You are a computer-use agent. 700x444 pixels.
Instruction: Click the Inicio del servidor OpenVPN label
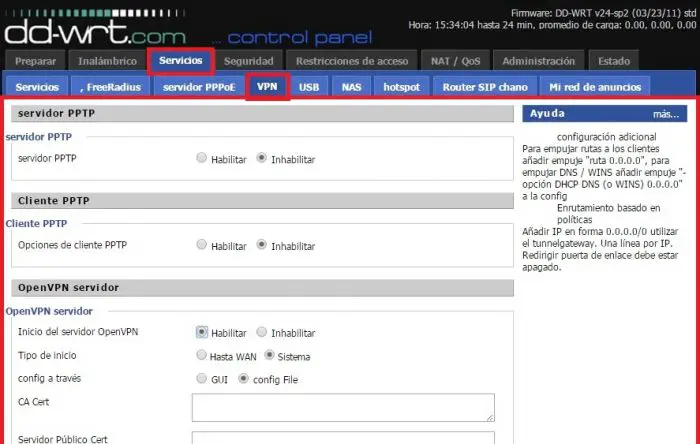tap(78, 332)
